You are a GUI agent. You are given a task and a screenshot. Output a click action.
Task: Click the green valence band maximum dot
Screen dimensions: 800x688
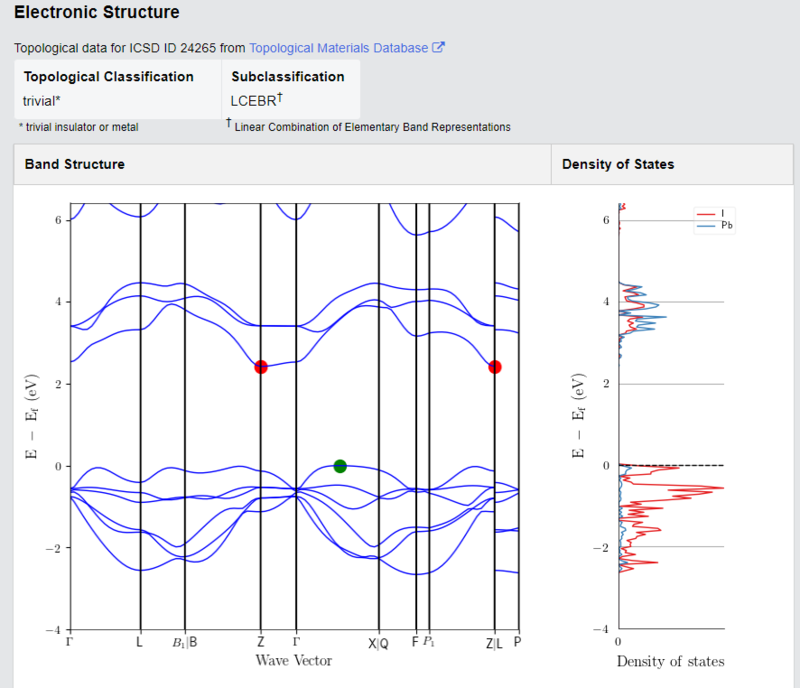pyautogui.click(x=340, y=466)
